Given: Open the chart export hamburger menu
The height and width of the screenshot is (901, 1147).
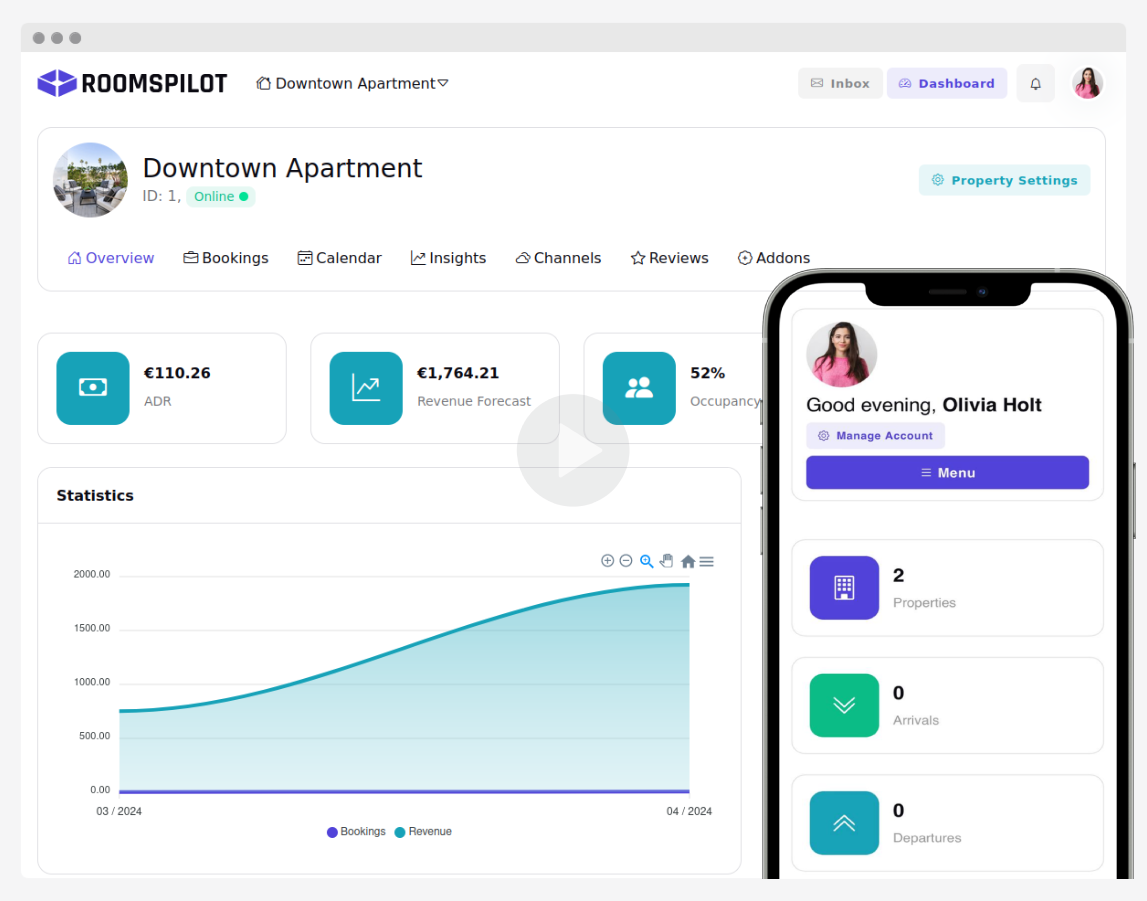Looking at the screenshot, I should 707,561.
